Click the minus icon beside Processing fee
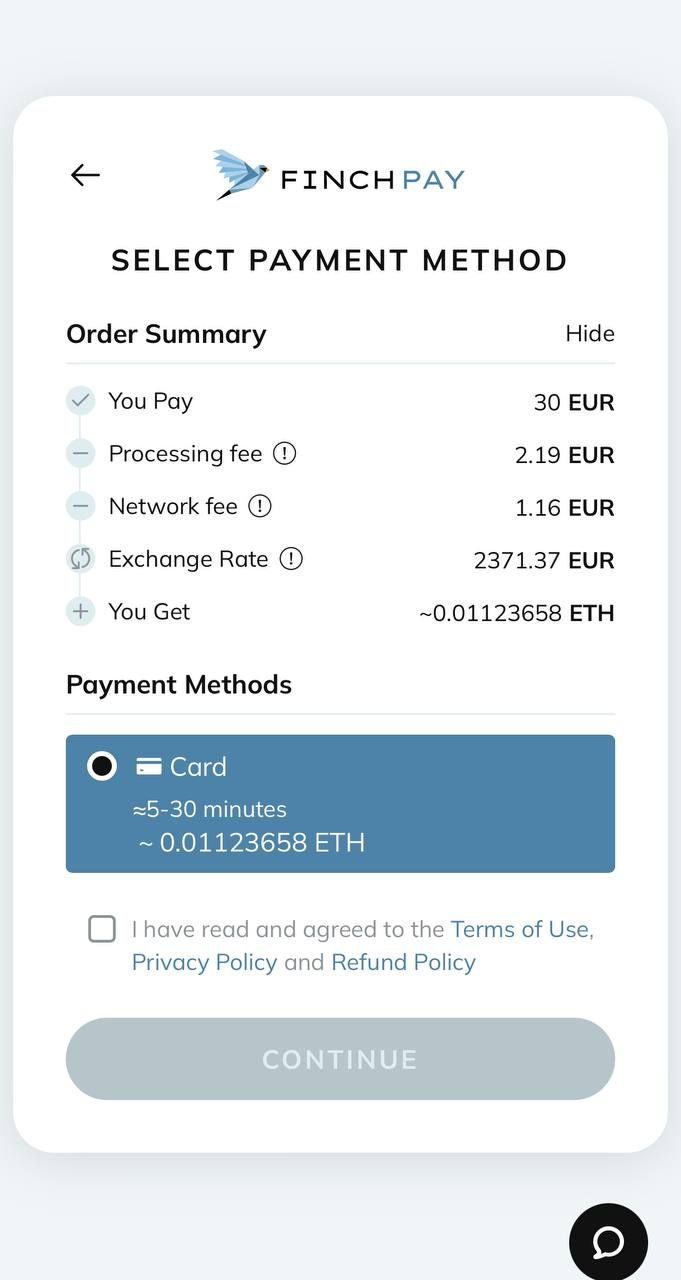Viewport: 681px width, 1280px height. click(80, 453)
